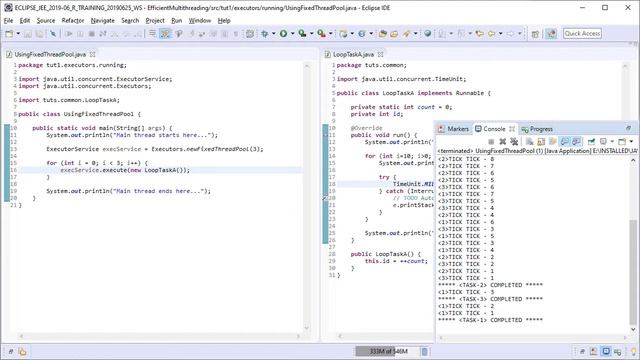Click the folder icon in bottom-left status bar
Image resolution: width=640 pixels, height=360 pixels.
click(22, 351)
